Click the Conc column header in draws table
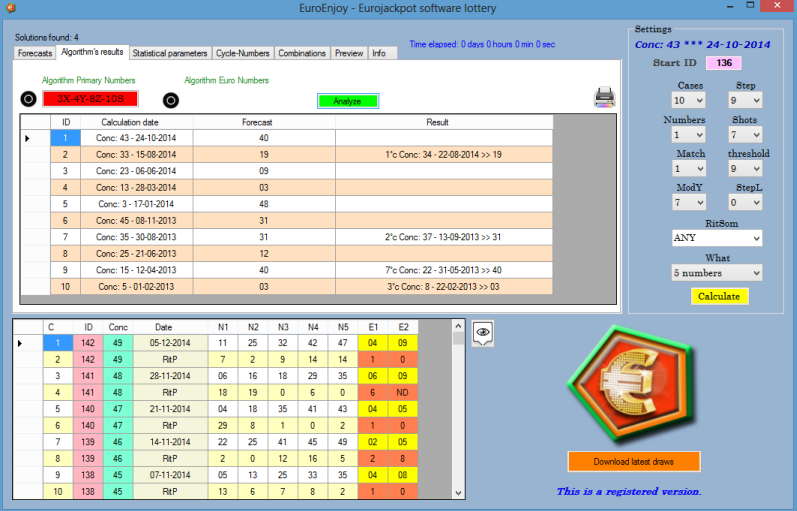The width and height of the screenshot is (797, 511). point(118,327)
